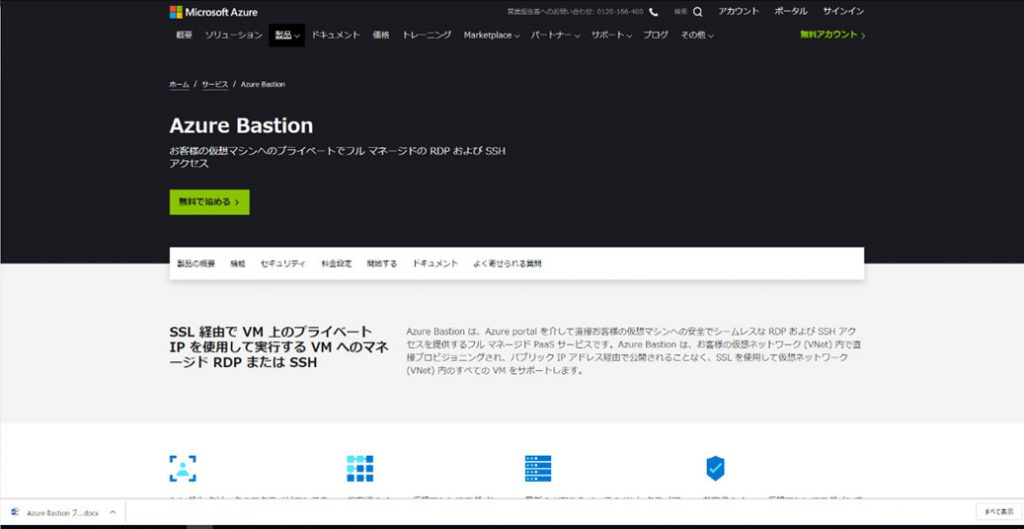Jump to ドキュメント section tab in white bar
The width and height of the screenshot is (1024, 529).
coord(435,264)
